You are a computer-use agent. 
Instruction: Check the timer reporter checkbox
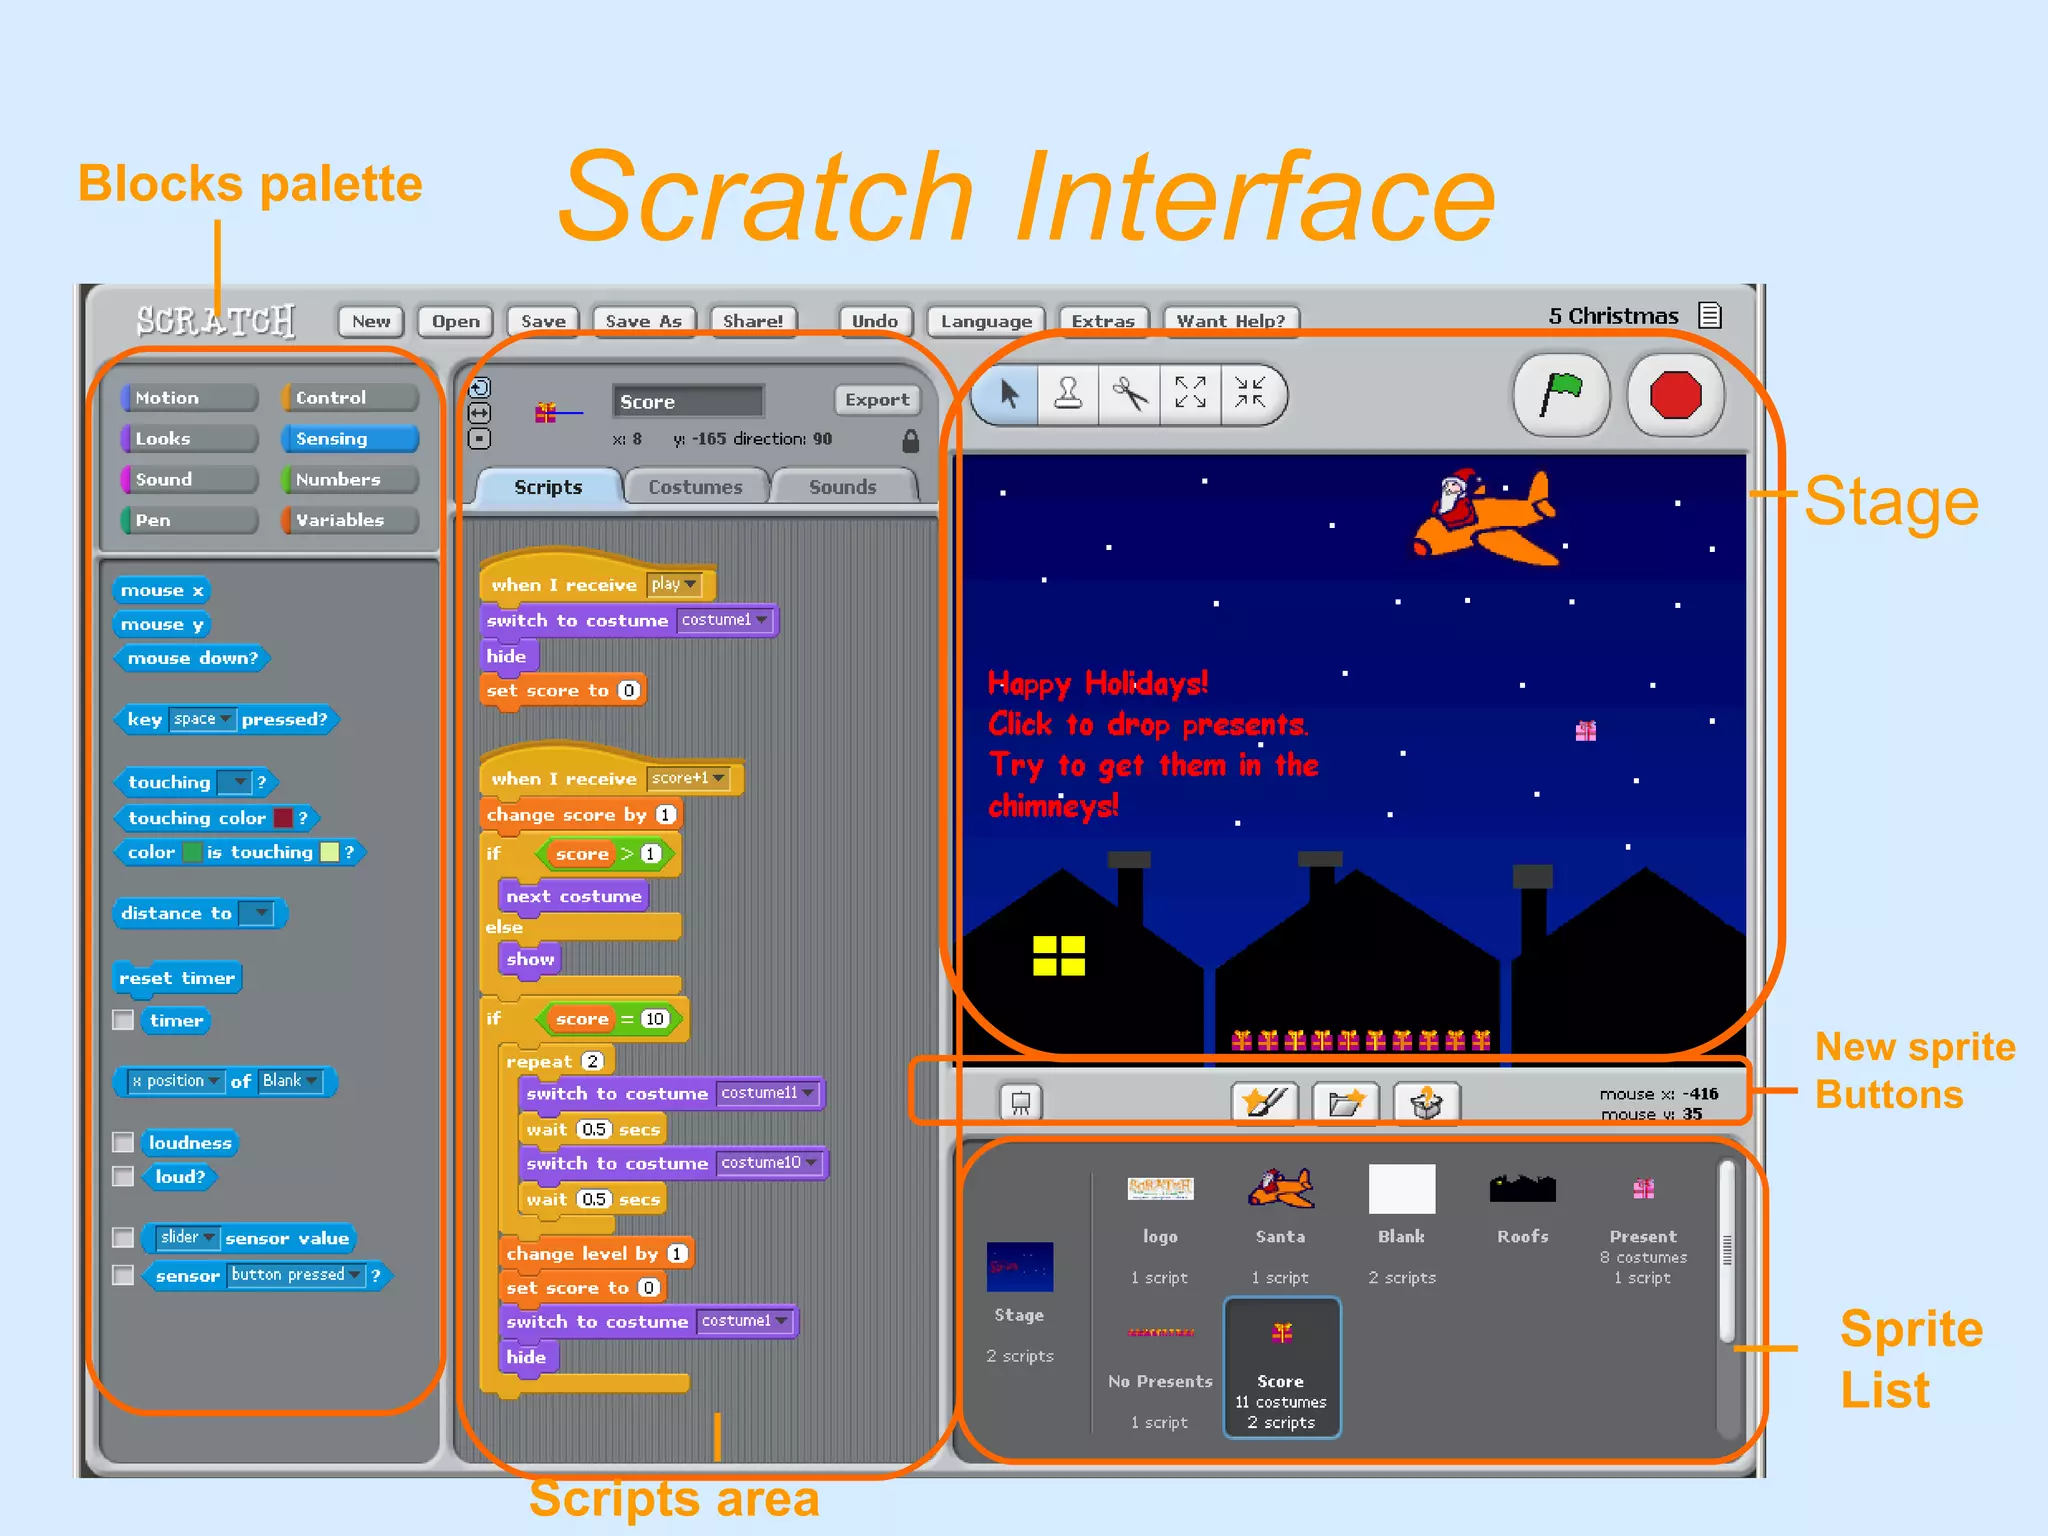[123, 1020]
